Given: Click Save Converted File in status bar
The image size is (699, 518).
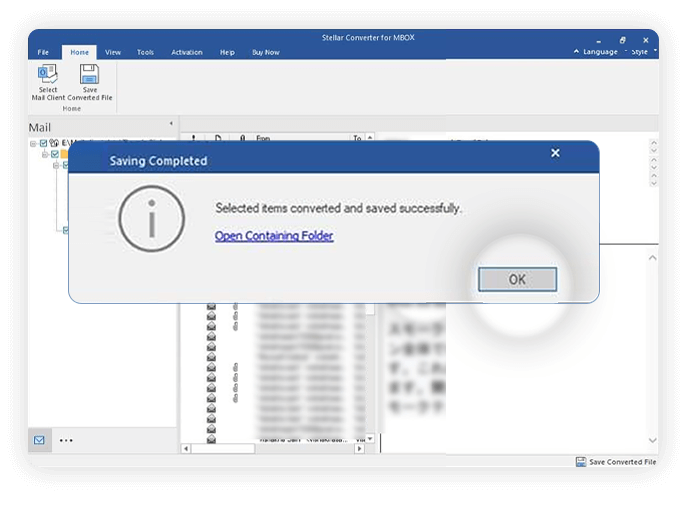Looking at the screenshot, I should tap(617, 462).
